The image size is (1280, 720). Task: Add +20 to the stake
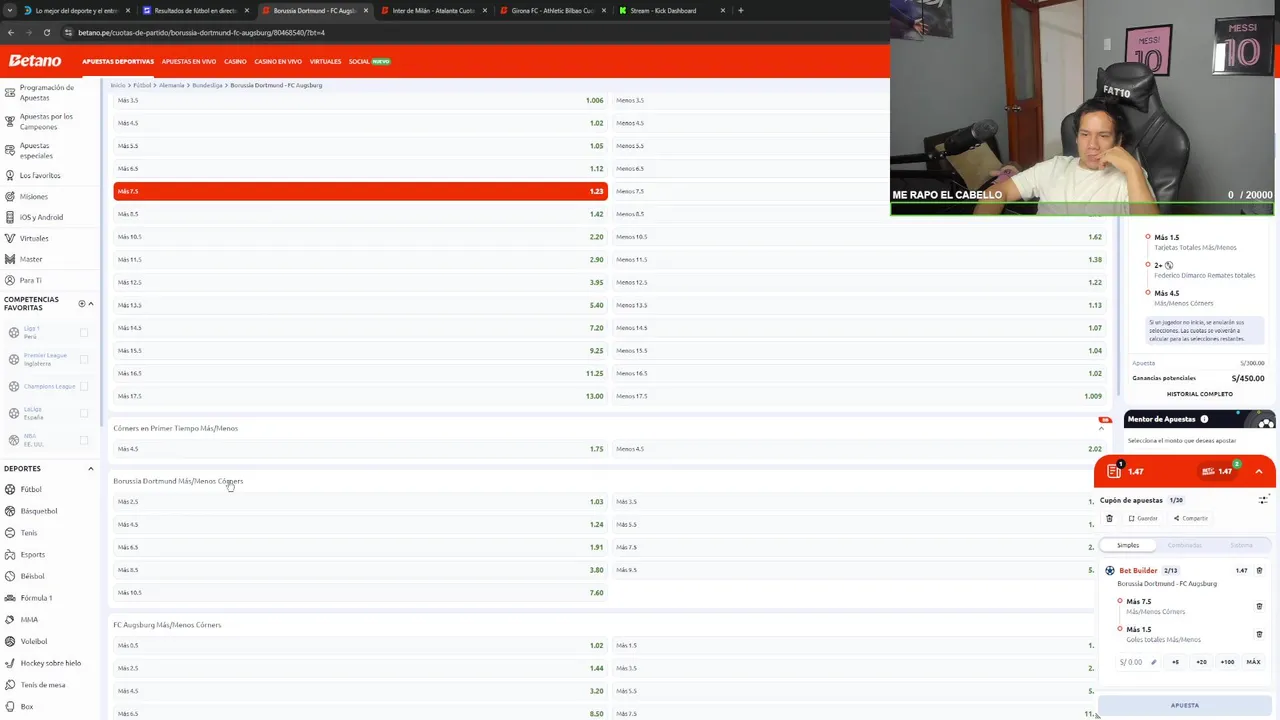click(1201, 662)
